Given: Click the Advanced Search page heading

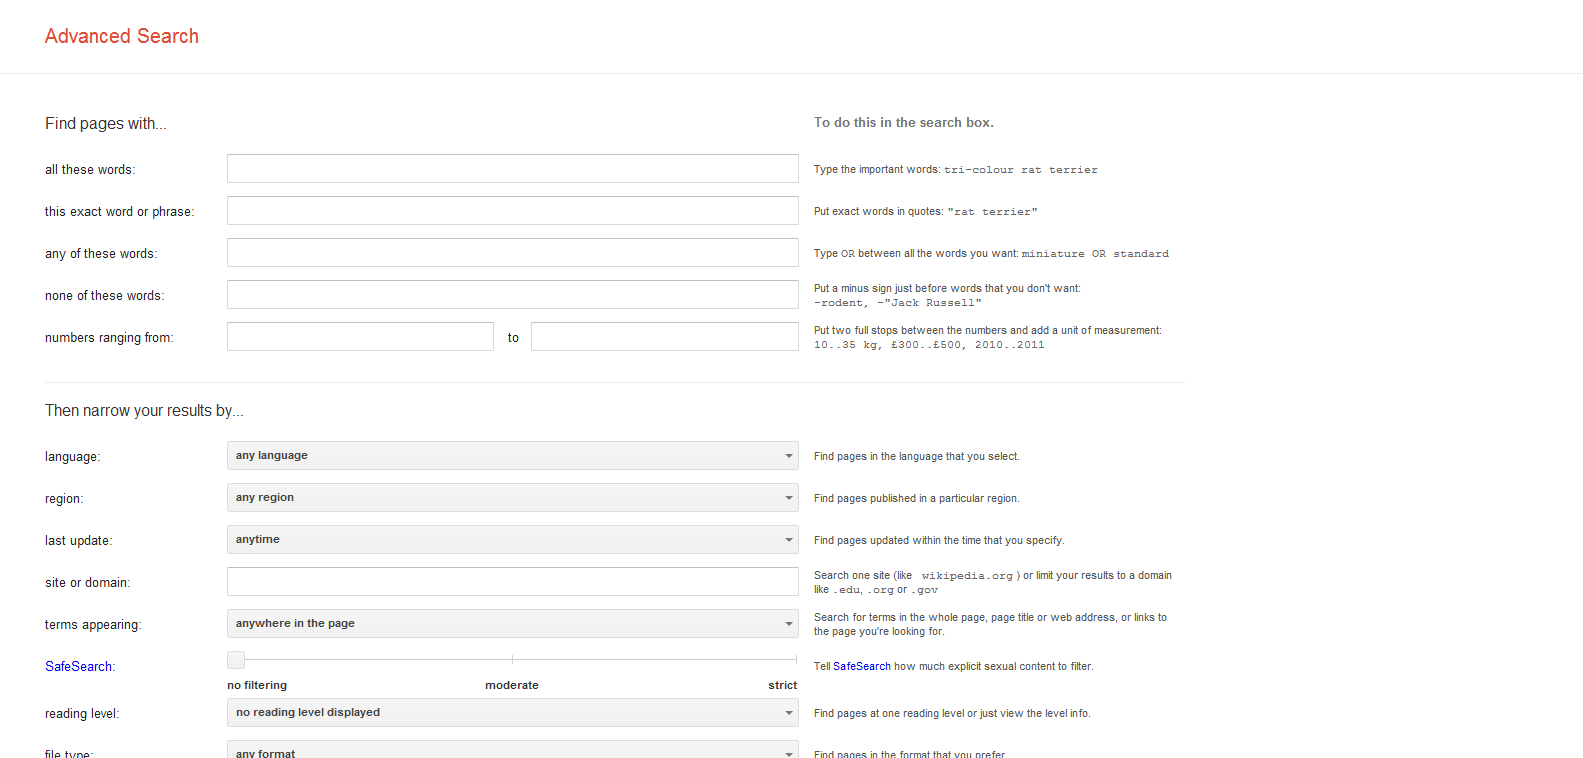Looking at the screenshot, I should (x=122, y=36).
